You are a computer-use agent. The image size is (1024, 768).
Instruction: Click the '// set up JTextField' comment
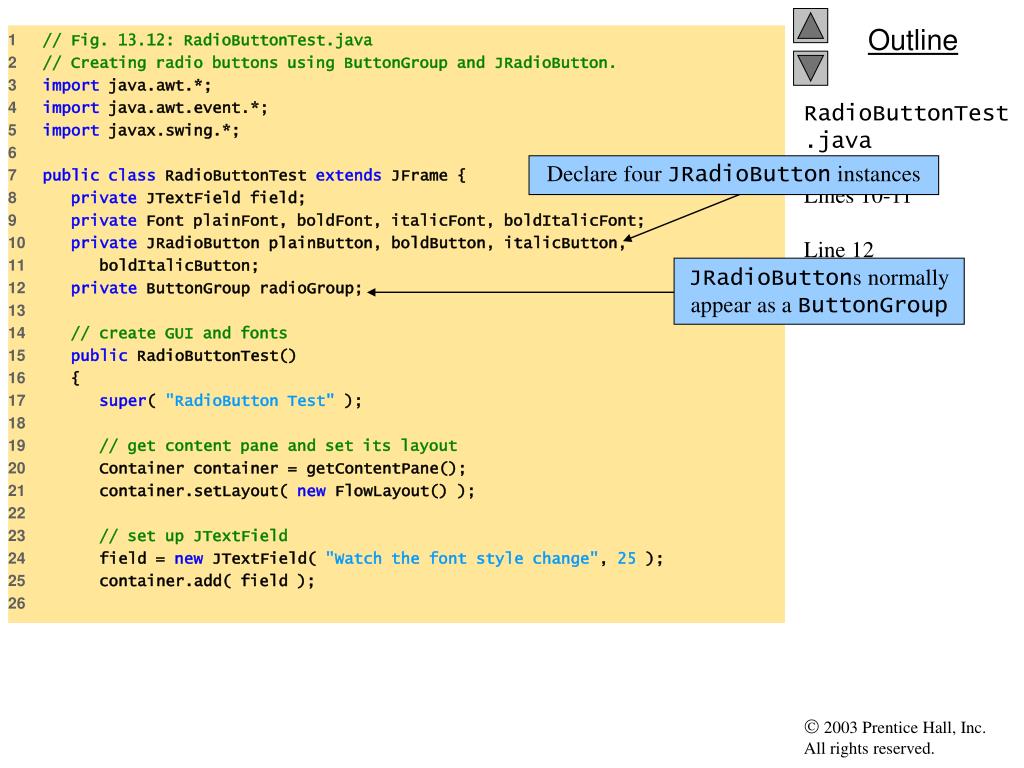point(193,536)
